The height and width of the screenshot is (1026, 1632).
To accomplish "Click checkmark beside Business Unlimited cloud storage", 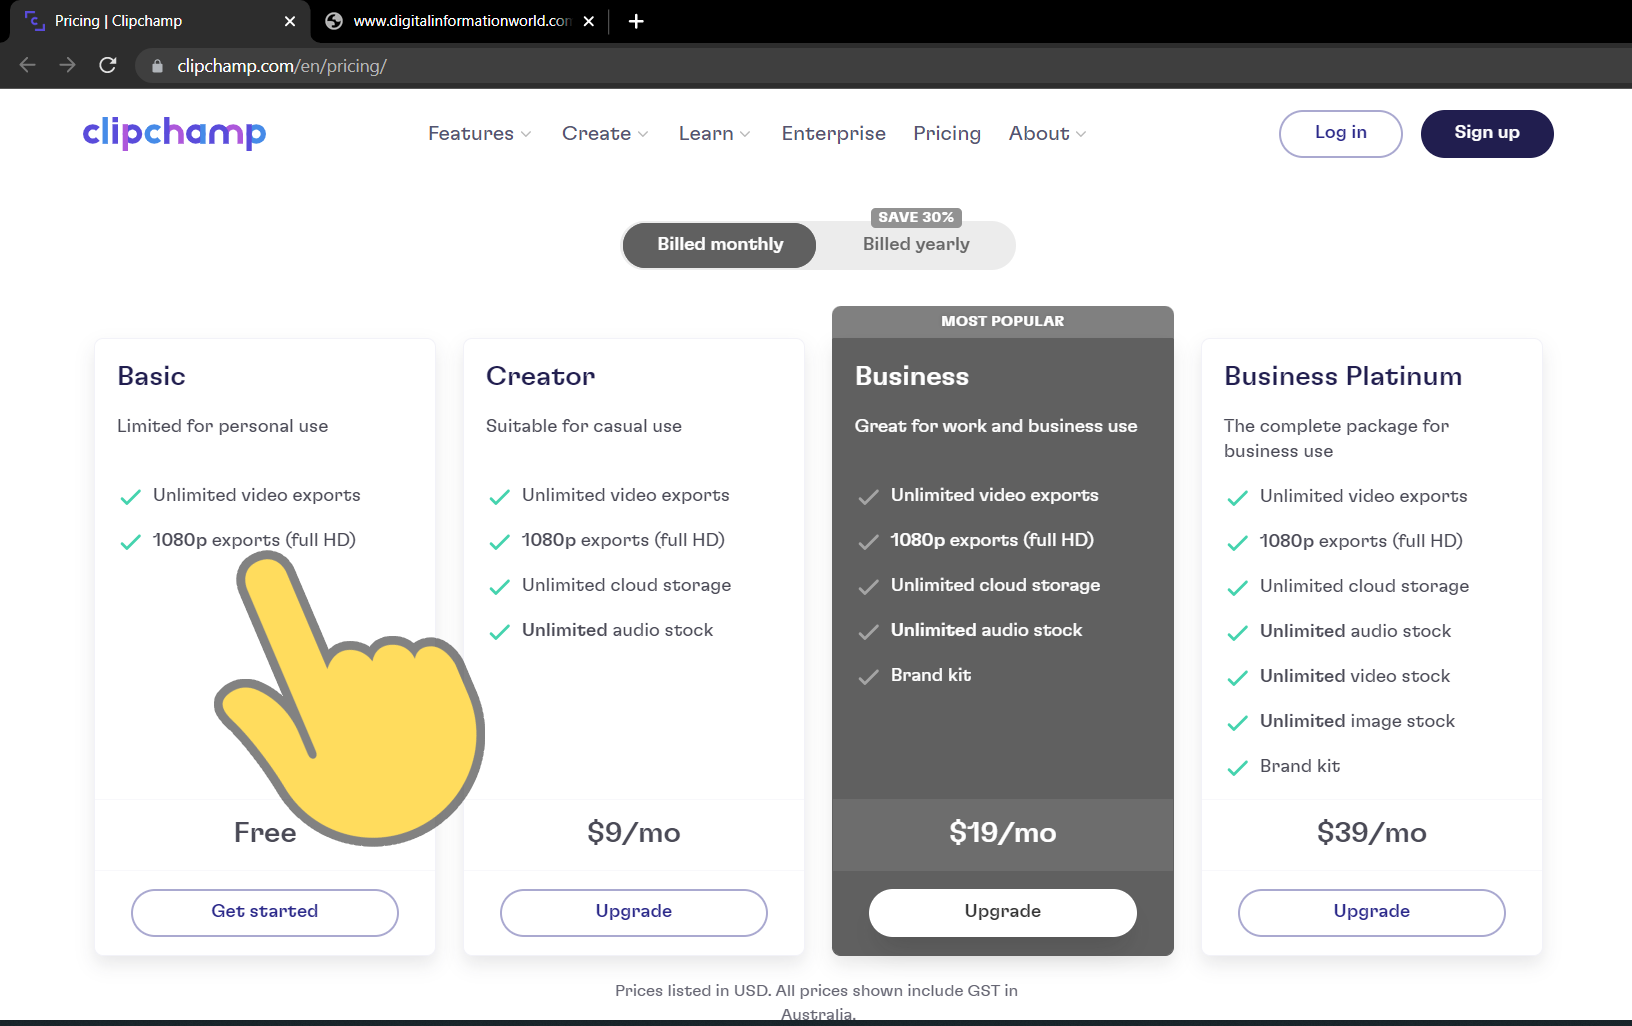I will (x=868, y=587).
